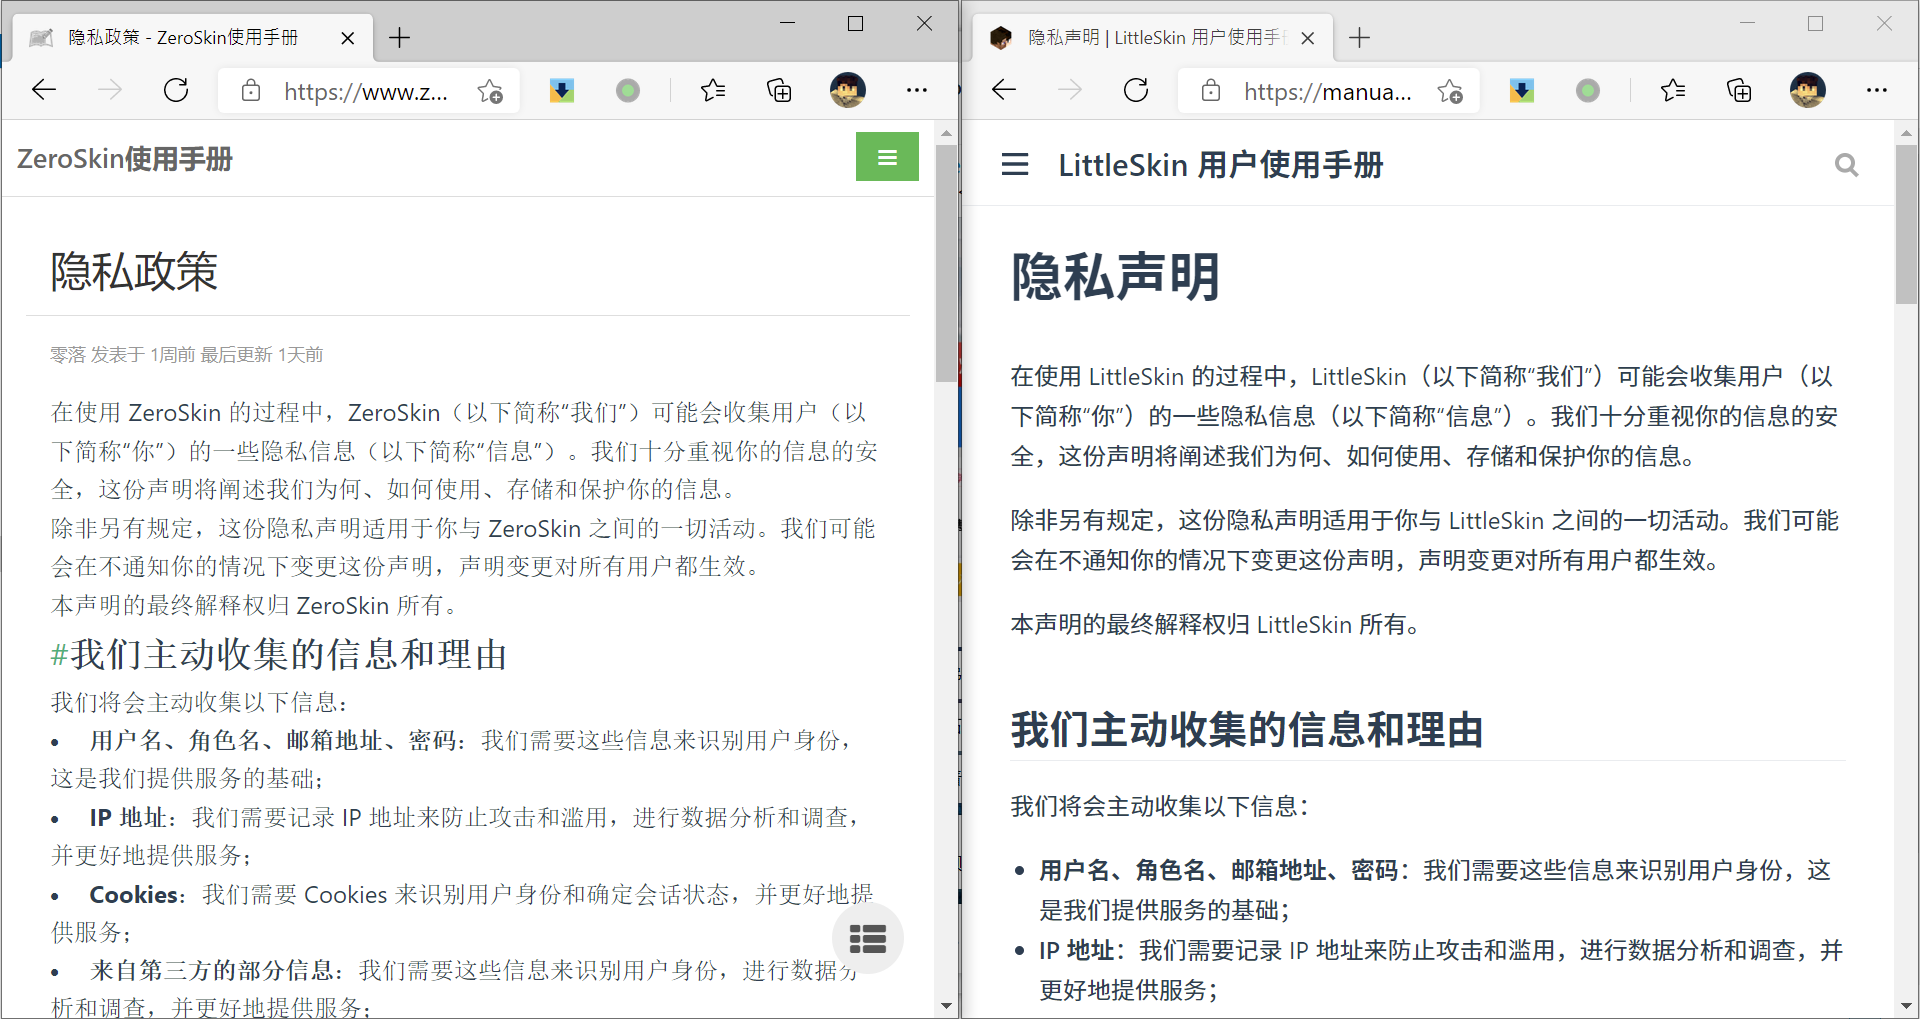Click the ZeroSkin使用手册 site title link
Image resolution: width=1920 pixels, height=1019 pixels.
tap(125, 159)
